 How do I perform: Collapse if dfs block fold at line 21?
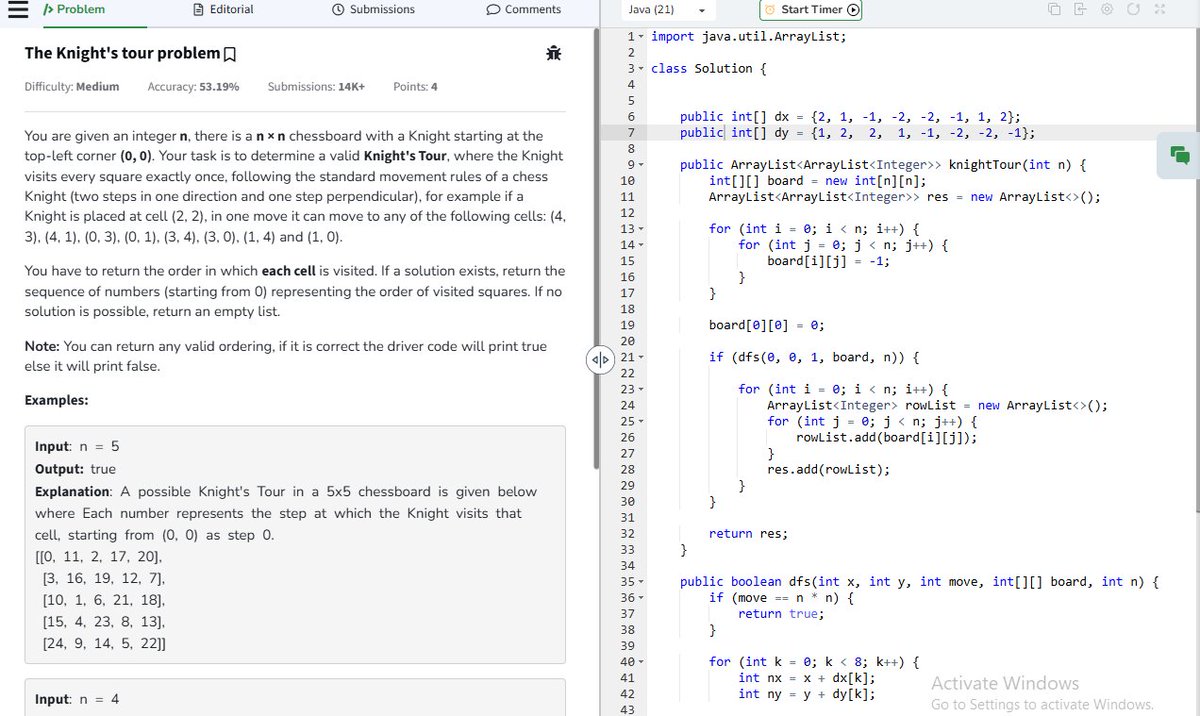point(640,357)
